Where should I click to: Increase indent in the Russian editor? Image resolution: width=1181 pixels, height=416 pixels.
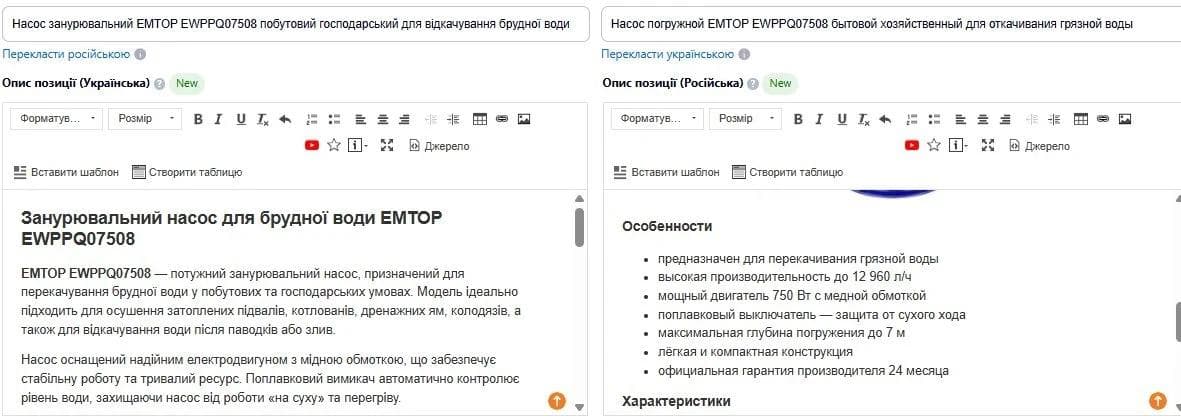[1053, 119]
